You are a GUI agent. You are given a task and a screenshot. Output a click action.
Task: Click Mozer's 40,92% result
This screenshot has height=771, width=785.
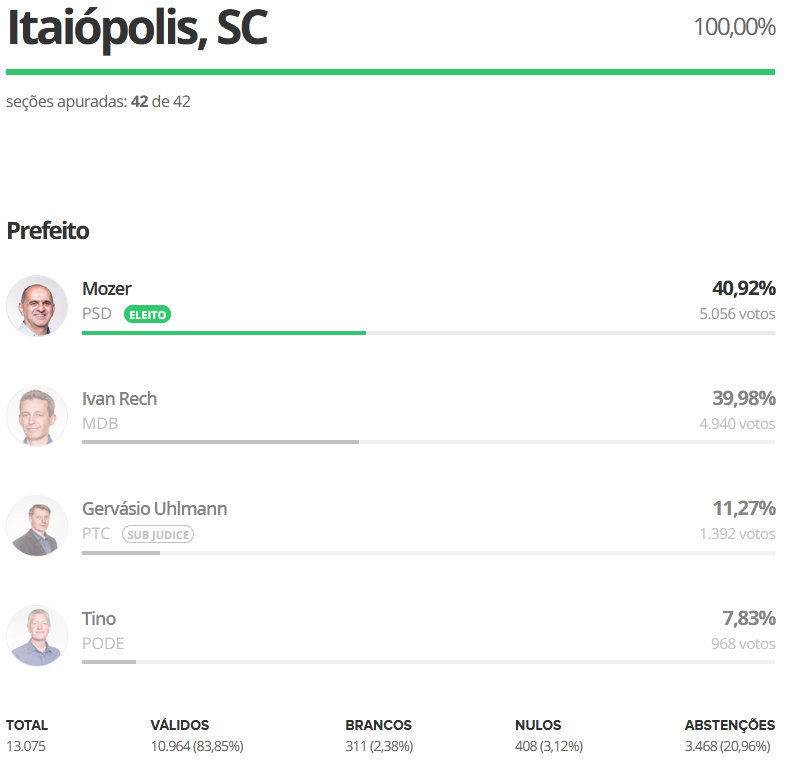(743, 289)
